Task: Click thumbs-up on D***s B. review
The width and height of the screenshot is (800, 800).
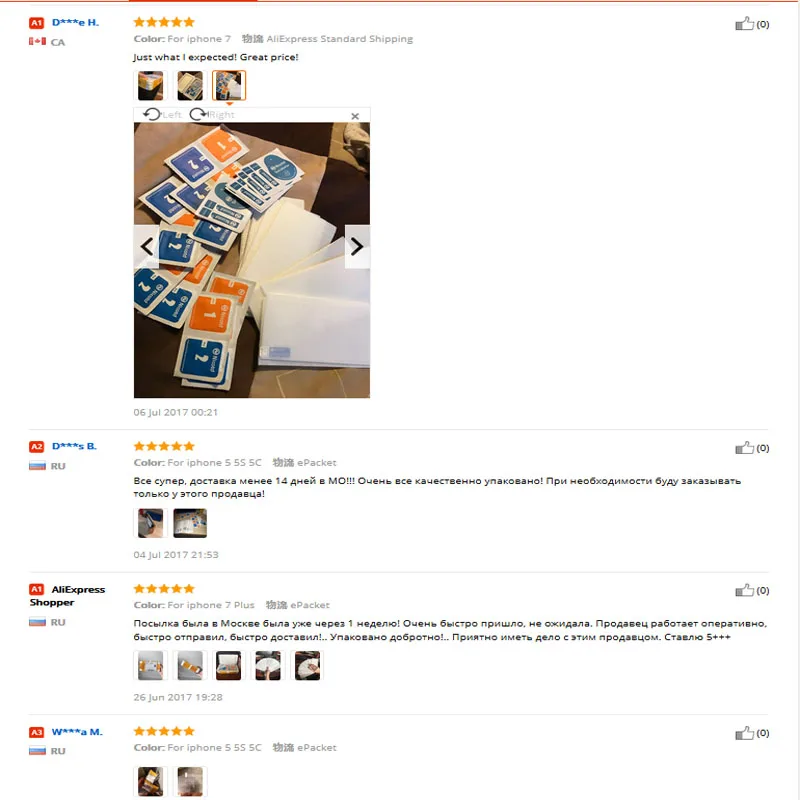Action: tap(744, 448)
